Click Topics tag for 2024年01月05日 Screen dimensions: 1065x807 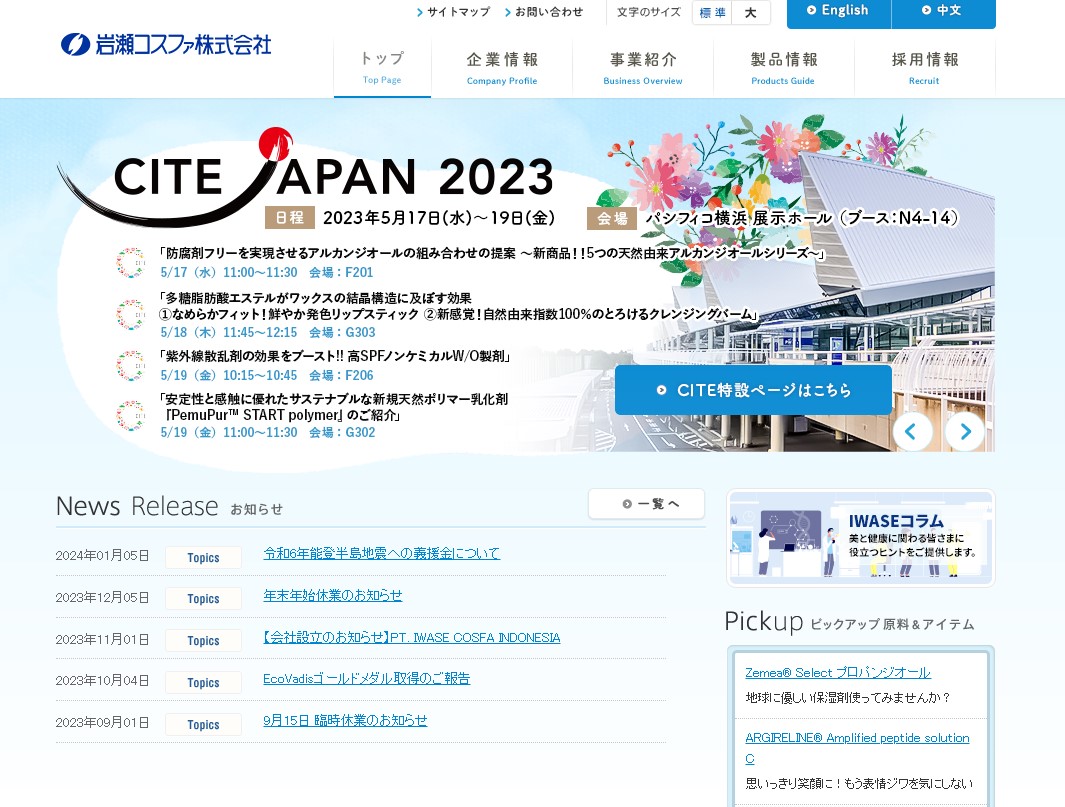203,557
